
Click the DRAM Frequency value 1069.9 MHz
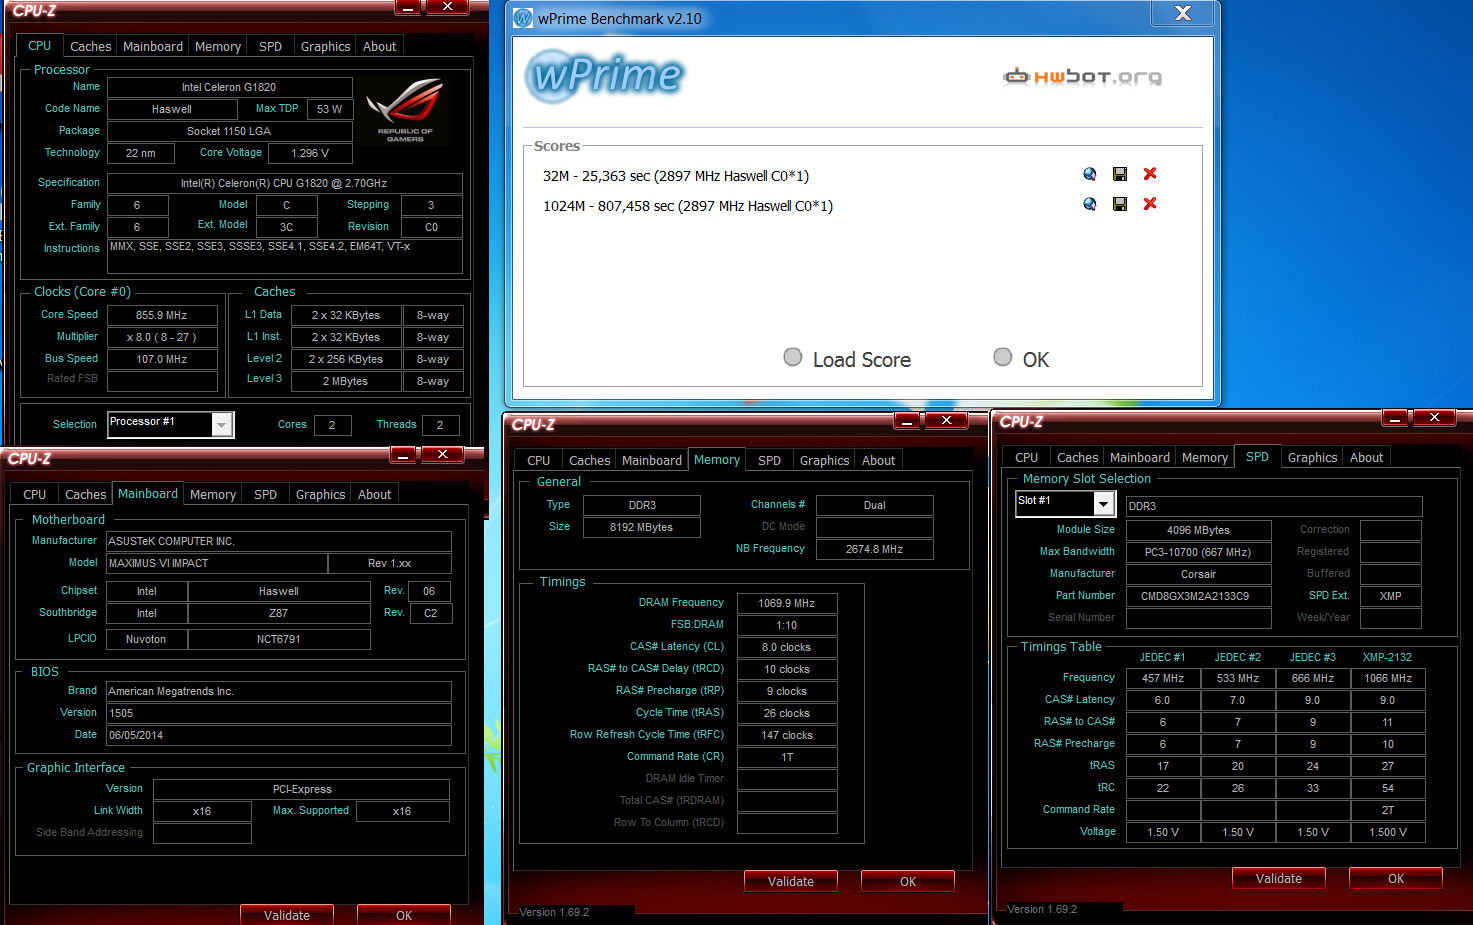pyautogui.click(x=787, y=604)
